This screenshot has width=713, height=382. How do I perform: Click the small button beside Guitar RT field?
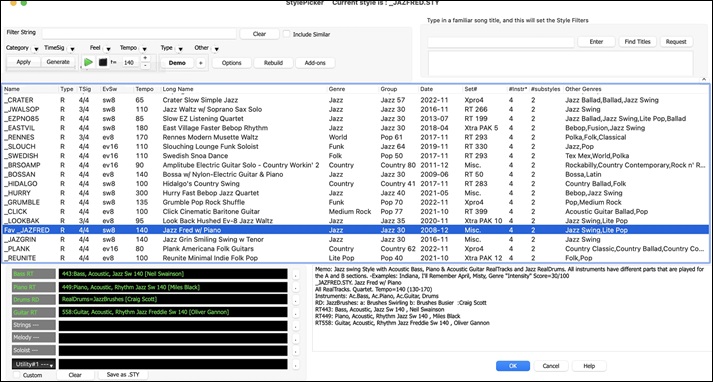pyautogui.click(x=296, y=313)
